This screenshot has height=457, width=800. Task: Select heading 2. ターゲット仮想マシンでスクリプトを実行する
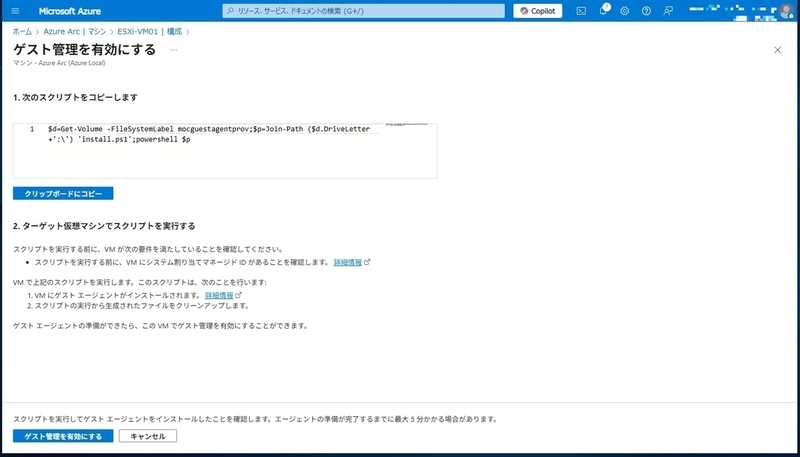(x=104, y=226)
